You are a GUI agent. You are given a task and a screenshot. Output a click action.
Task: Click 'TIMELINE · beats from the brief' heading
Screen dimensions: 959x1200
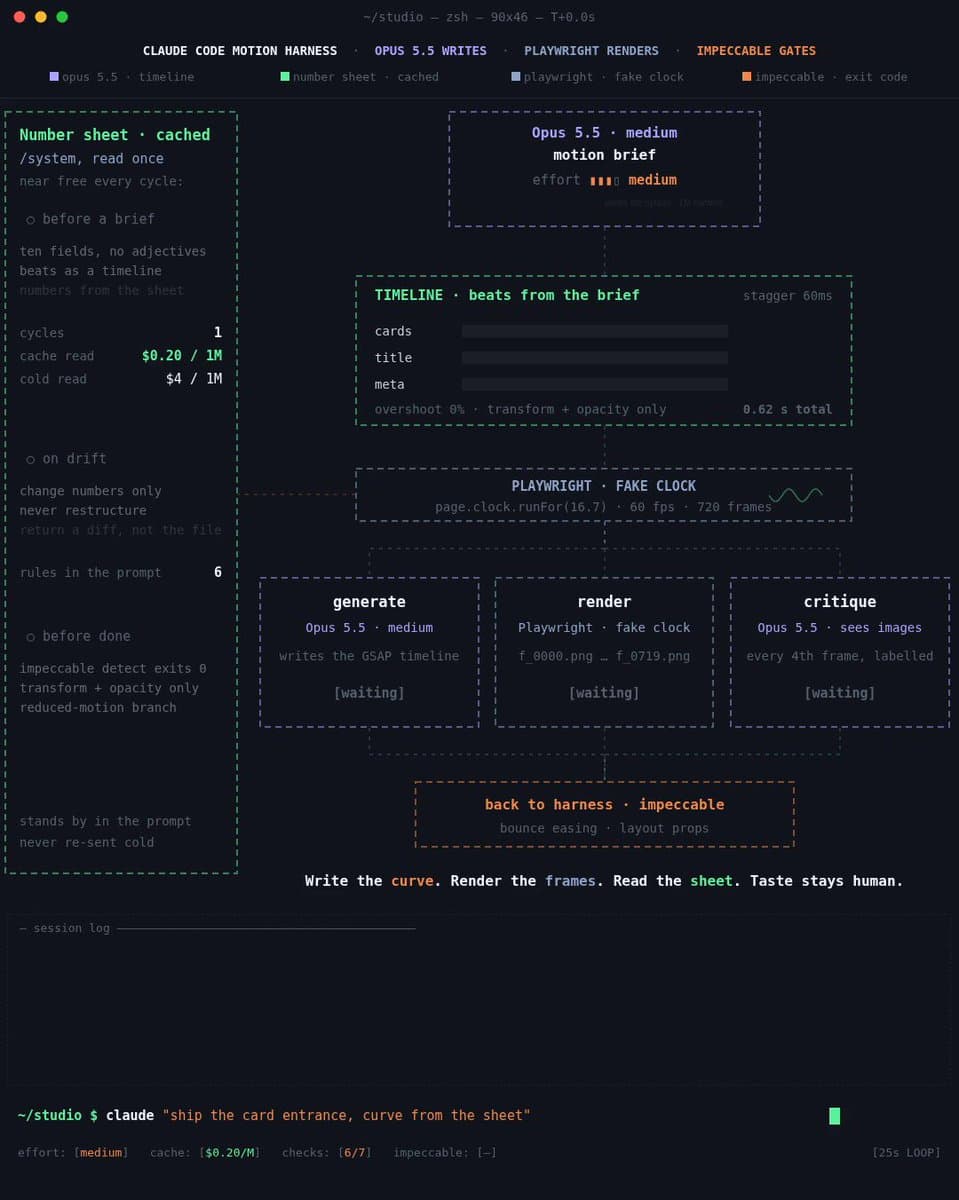click(507, 295)
